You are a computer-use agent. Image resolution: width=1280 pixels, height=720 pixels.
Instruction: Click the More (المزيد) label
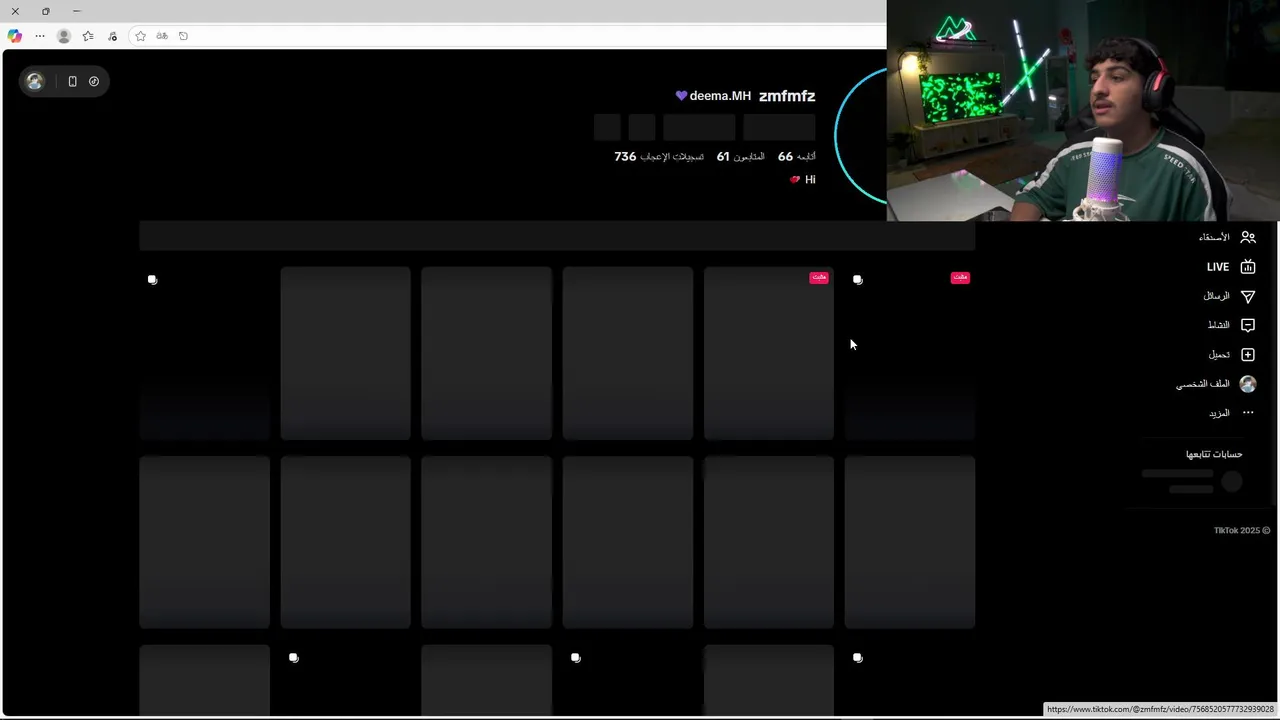click(x=1219, y=413)
